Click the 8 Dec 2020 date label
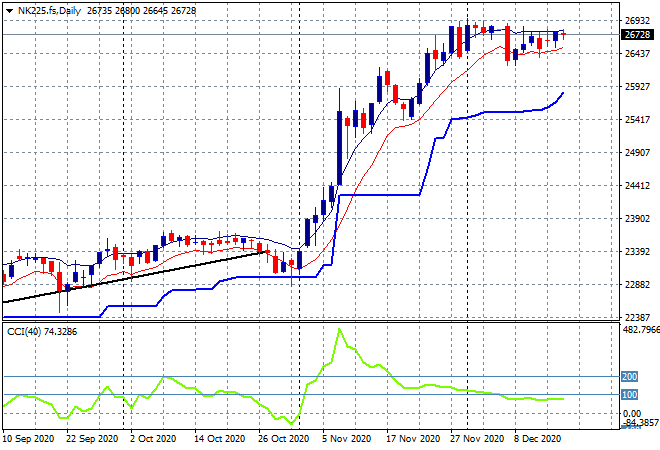 (x=537, y=439)
